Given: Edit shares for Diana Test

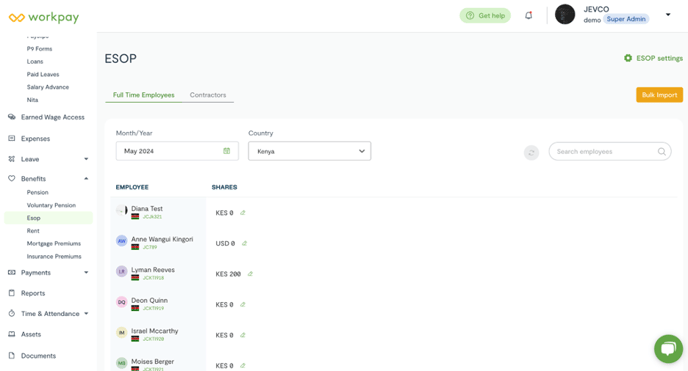Looking at the screenshot, I should 243,213.
